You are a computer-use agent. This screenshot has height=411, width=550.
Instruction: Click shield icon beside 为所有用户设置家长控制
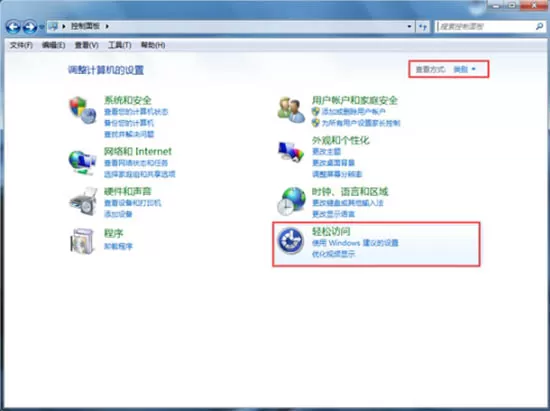pyautogui.click(x=316, y=123)
